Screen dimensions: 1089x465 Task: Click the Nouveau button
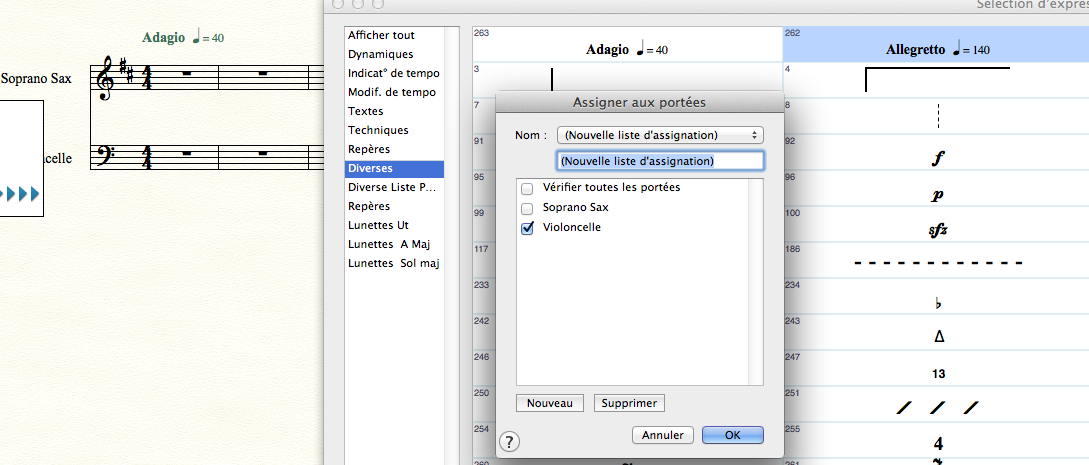tap(550, 403)
